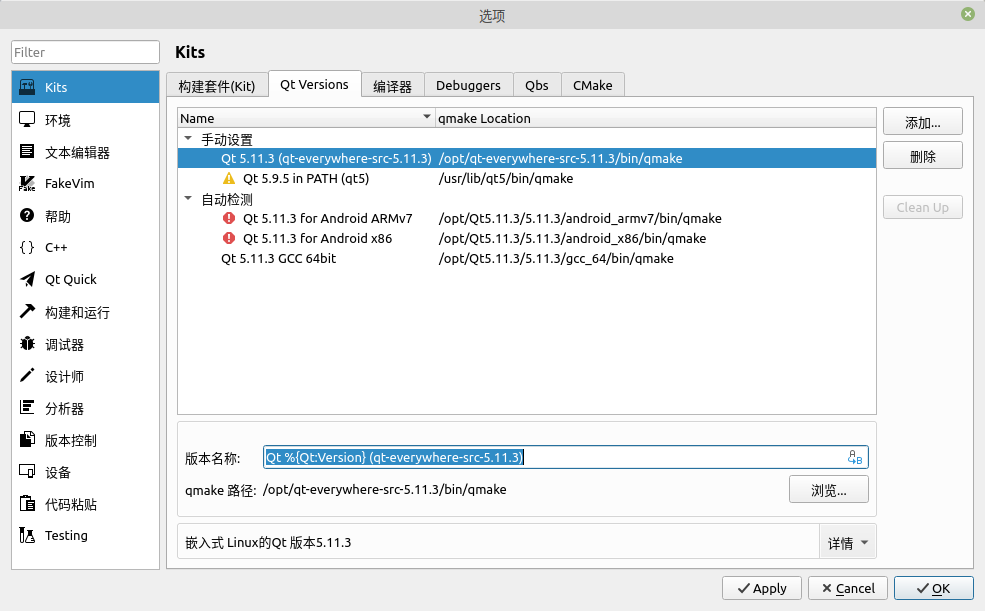Open the 版本控制 documents icon
Screen dimensions: 985x611
27,440
